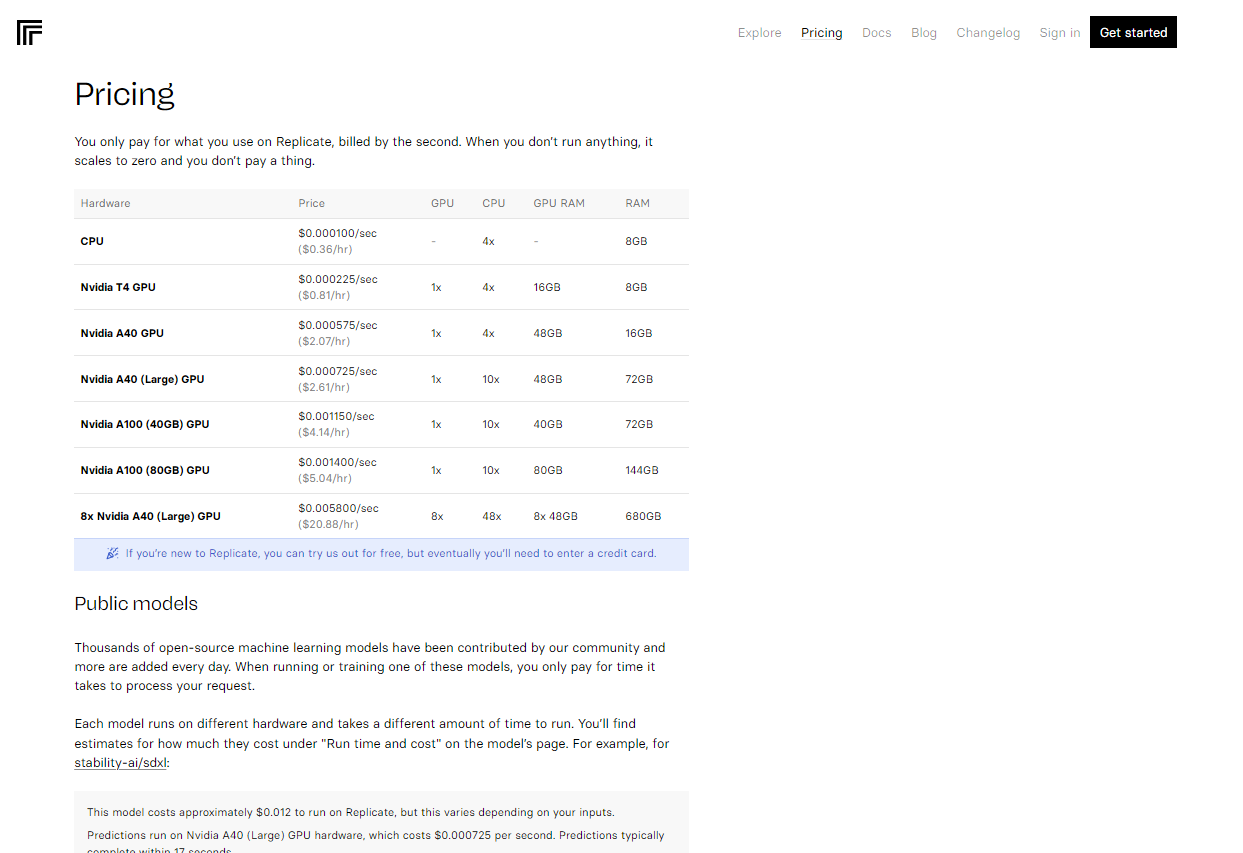
Task: Click the 48x CPU cell
Action: [492, 516]
